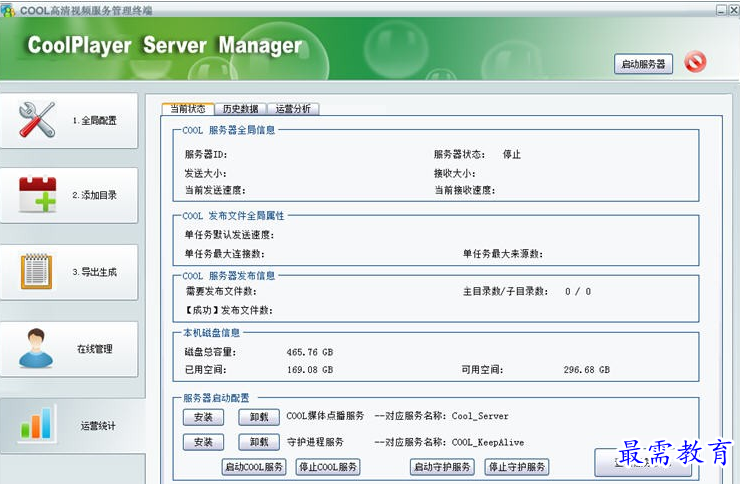Click the 需要发布文件数 label

tap(221, 292)
